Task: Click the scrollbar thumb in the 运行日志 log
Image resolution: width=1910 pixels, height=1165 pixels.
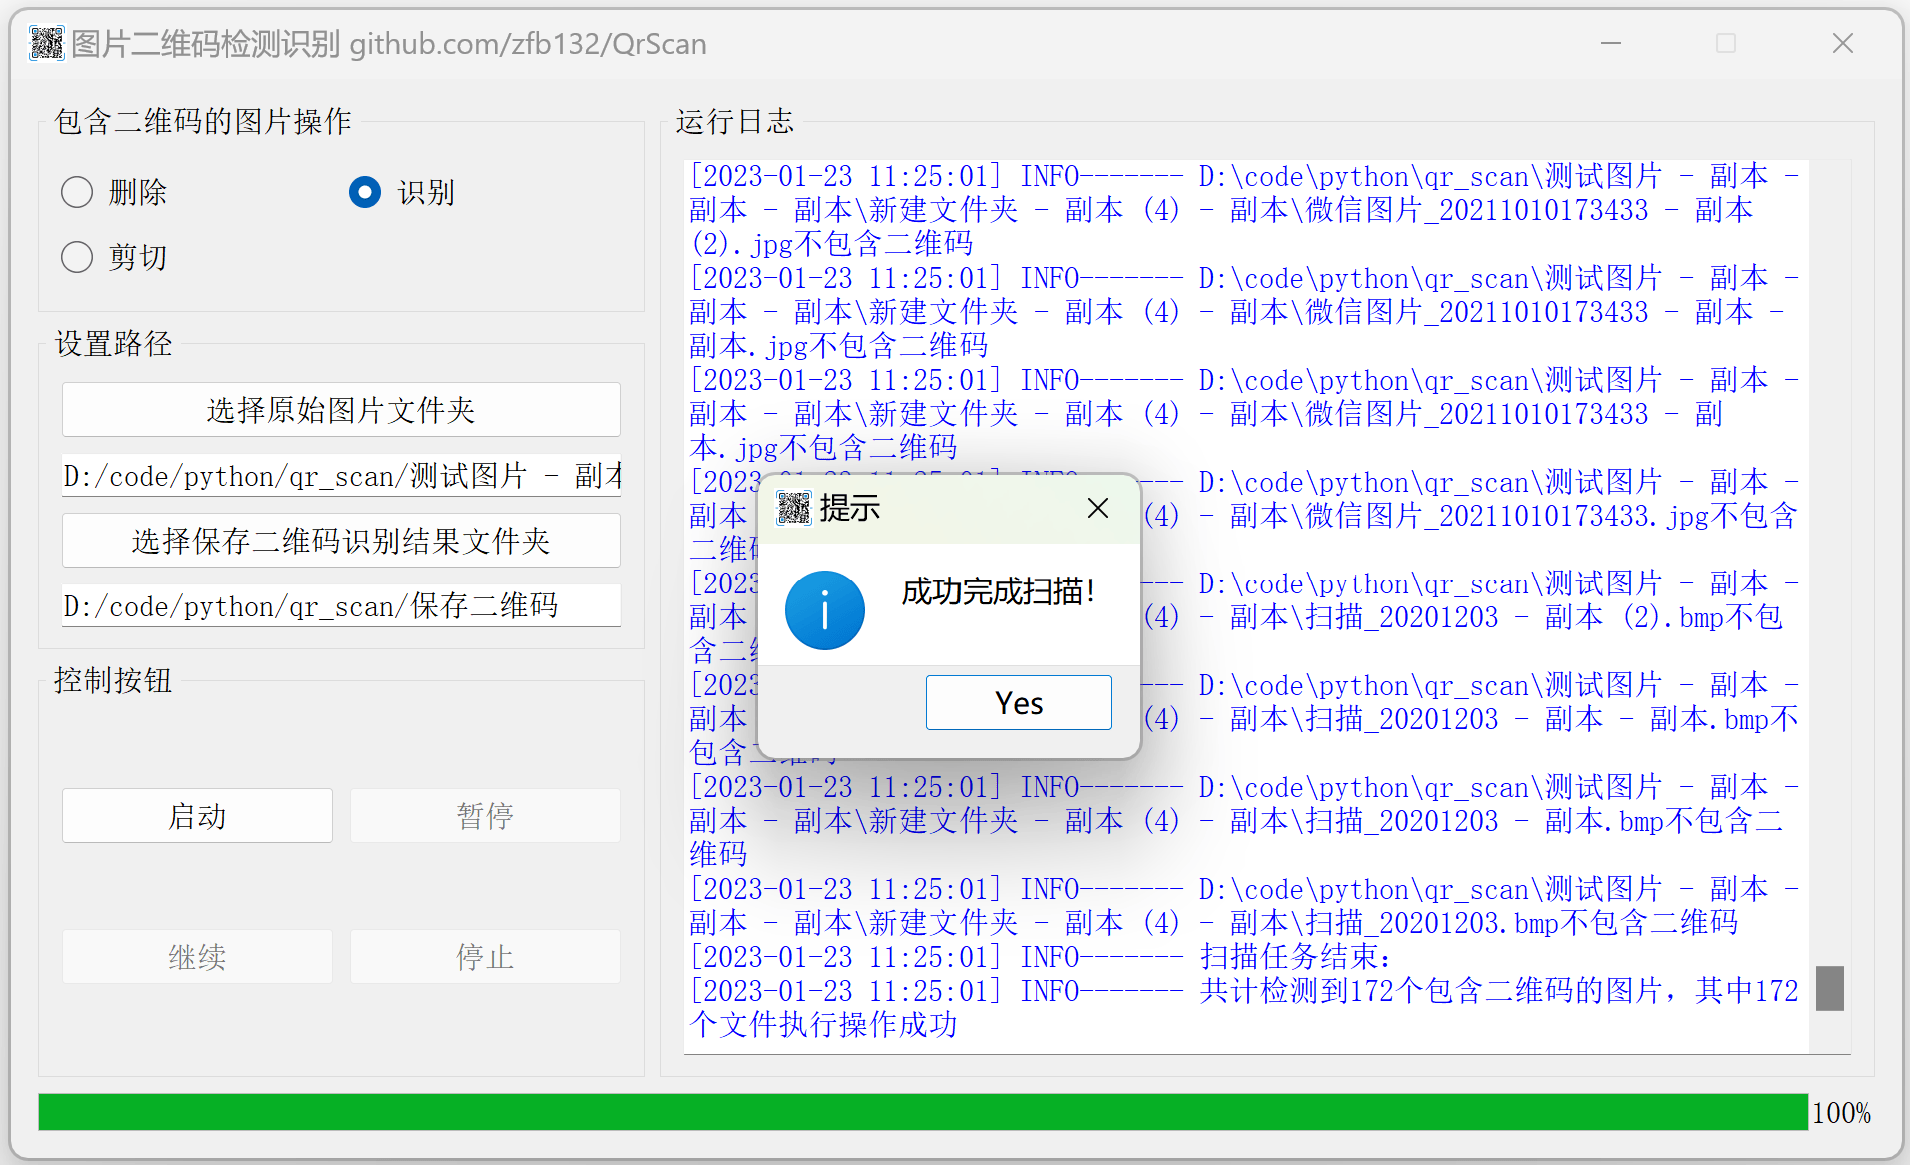Action: [1829, 988]
